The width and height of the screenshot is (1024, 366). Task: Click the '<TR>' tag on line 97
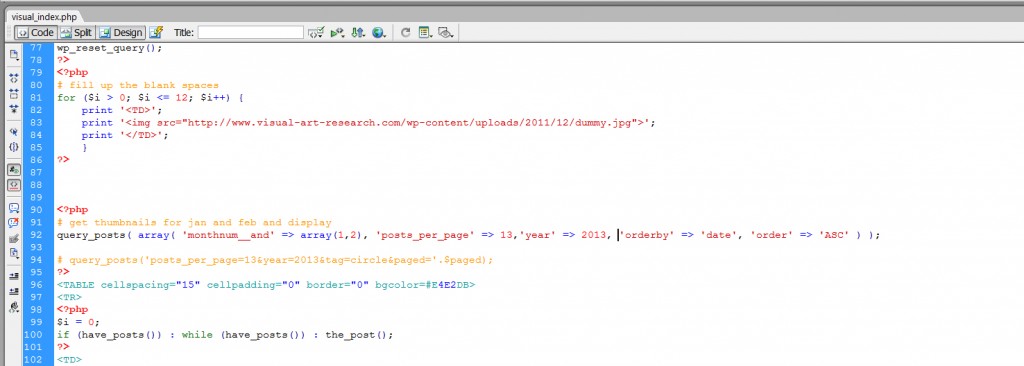69,297
